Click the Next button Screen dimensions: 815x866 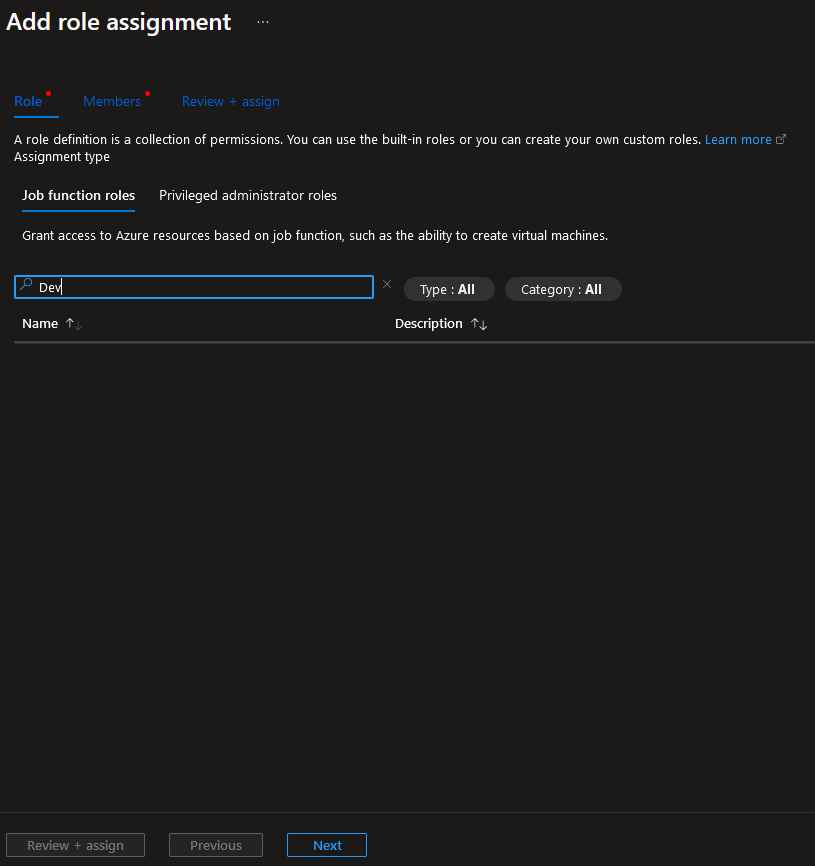tap(327, 845)
